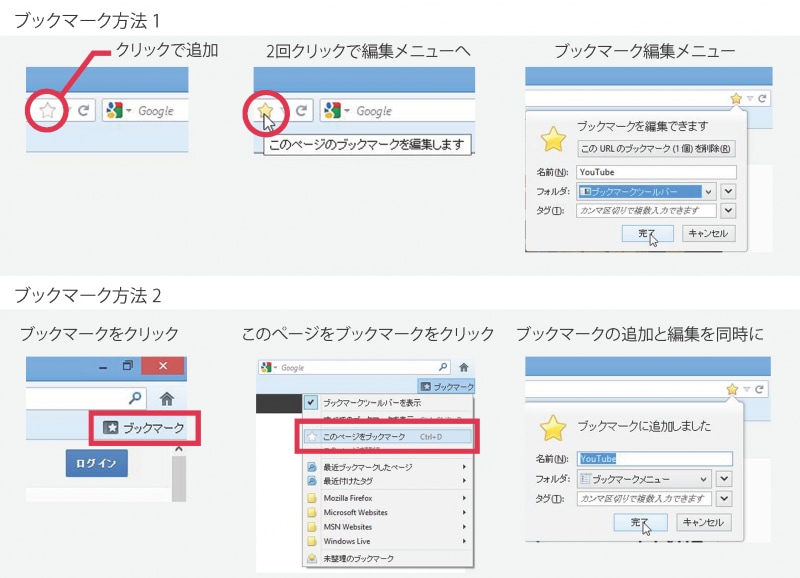
Task: Click magnifier icon above bookmark menu list
Action: coord(443,367)
